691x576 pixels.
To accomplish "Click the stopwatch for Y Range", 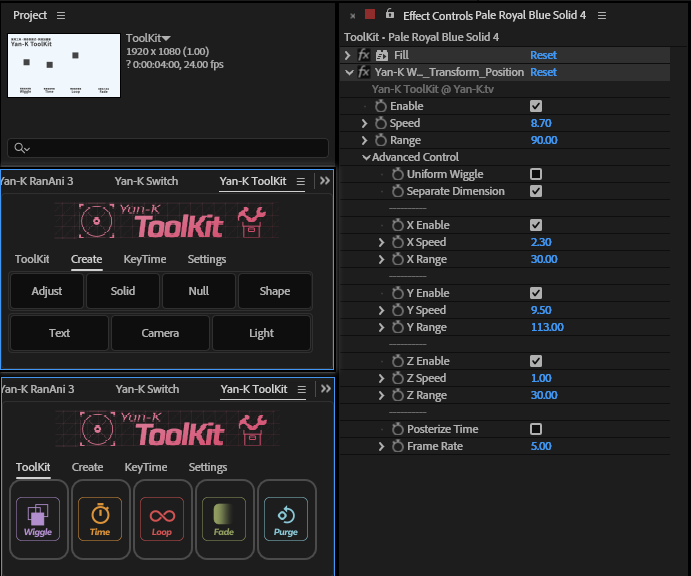I will (x=398, y=327).
